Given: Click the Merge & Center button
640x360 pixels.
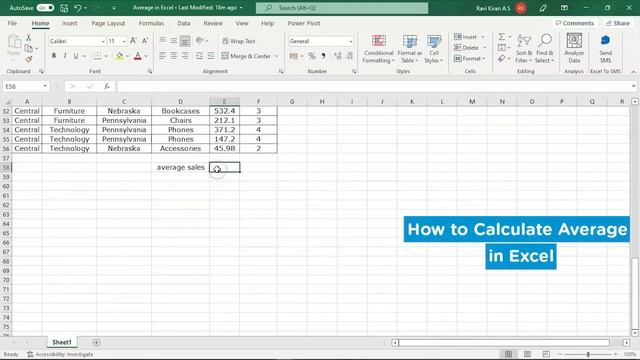Looking at the screenshot, I should pyautogui.click(x=246, y=56).
